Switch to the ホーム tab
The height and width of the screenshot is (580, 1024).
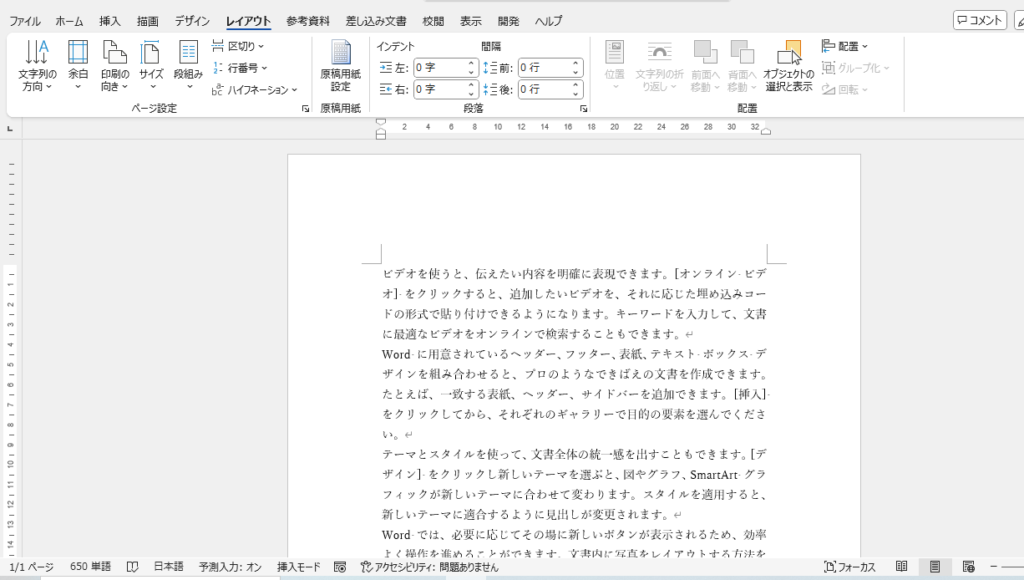point(69,21)
